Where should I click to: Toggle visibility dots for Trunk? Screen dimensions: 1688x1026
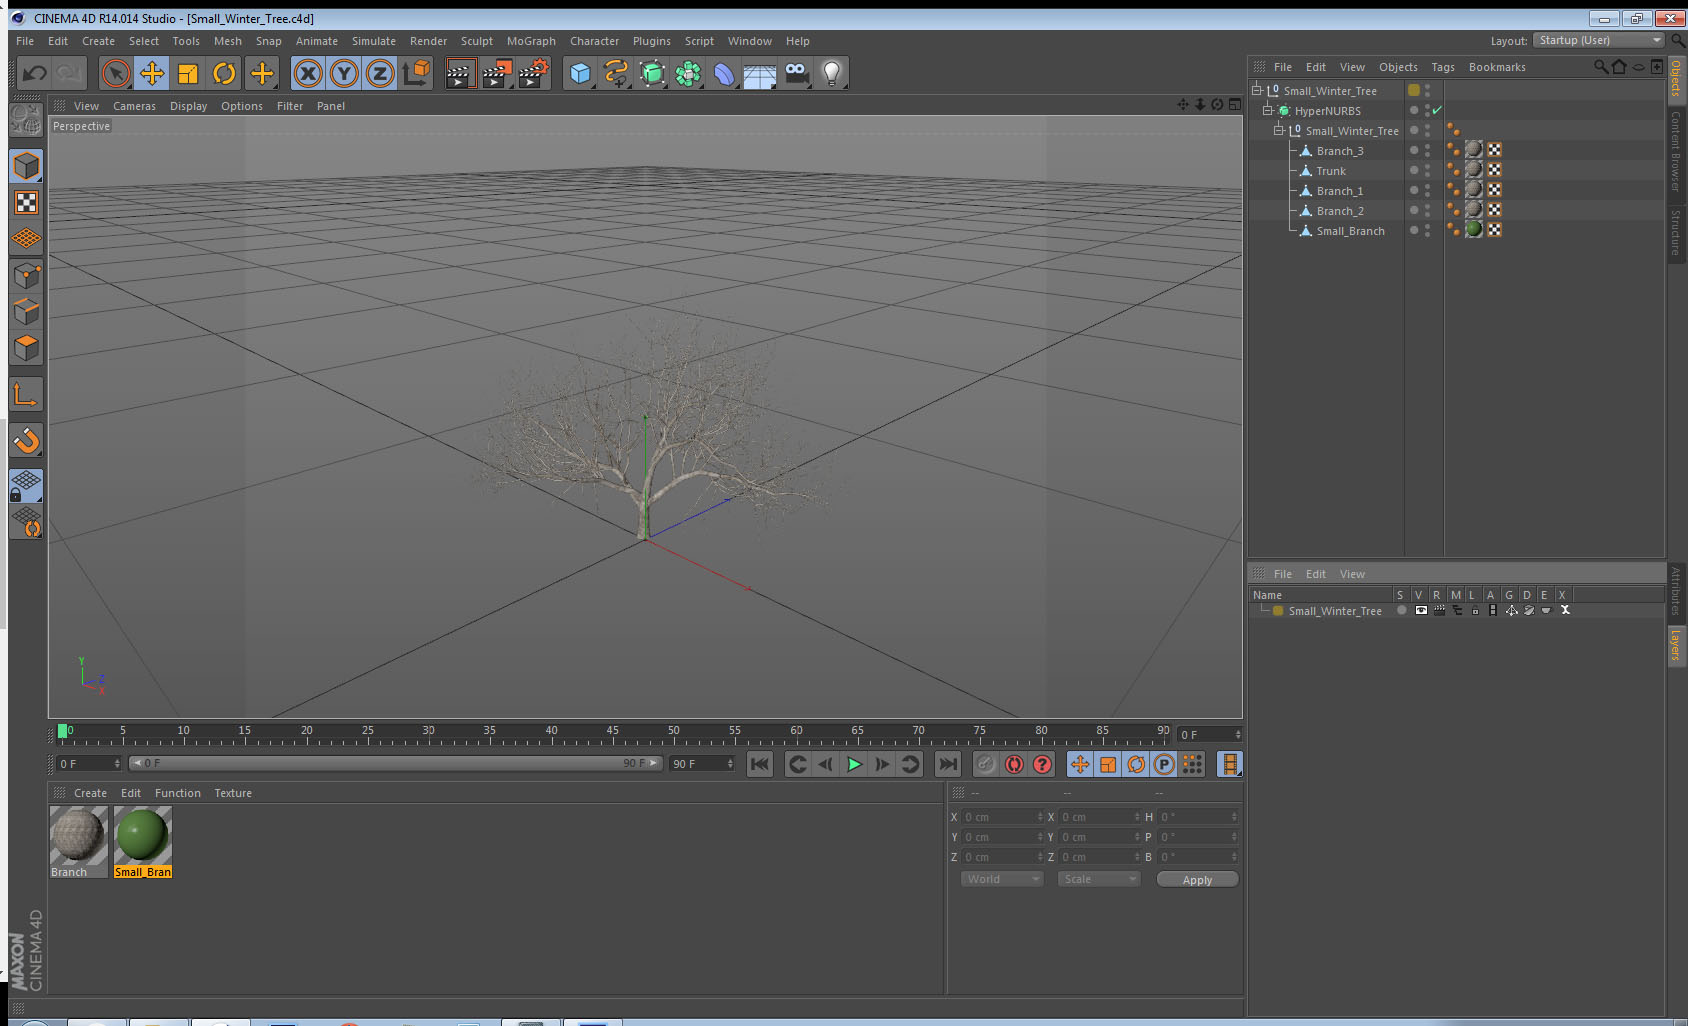1427,170
